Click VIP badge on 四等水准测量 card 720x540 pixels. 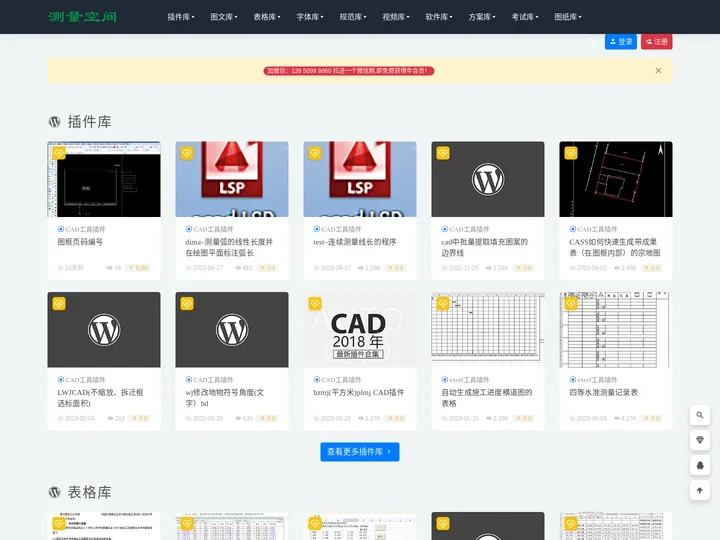[x=571, y=304]
